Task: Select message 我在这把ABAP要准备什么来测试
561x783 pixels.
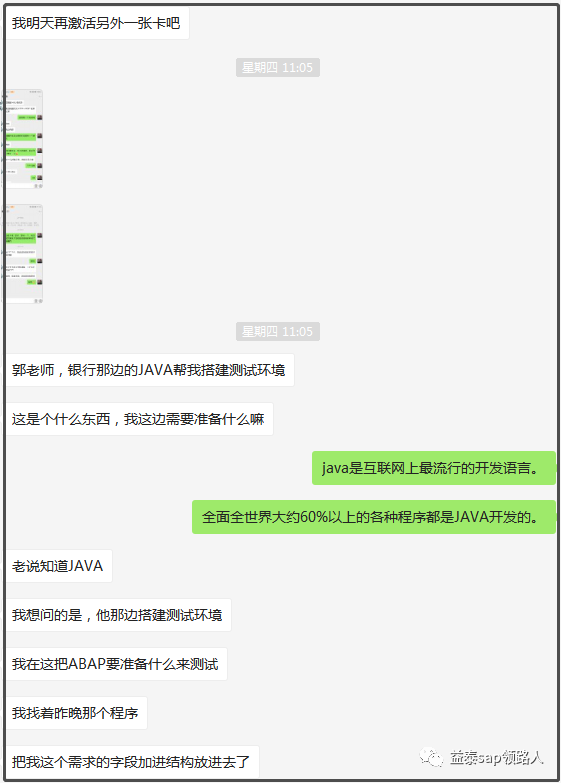Action: pyautogui.click(x=116, y=664)
